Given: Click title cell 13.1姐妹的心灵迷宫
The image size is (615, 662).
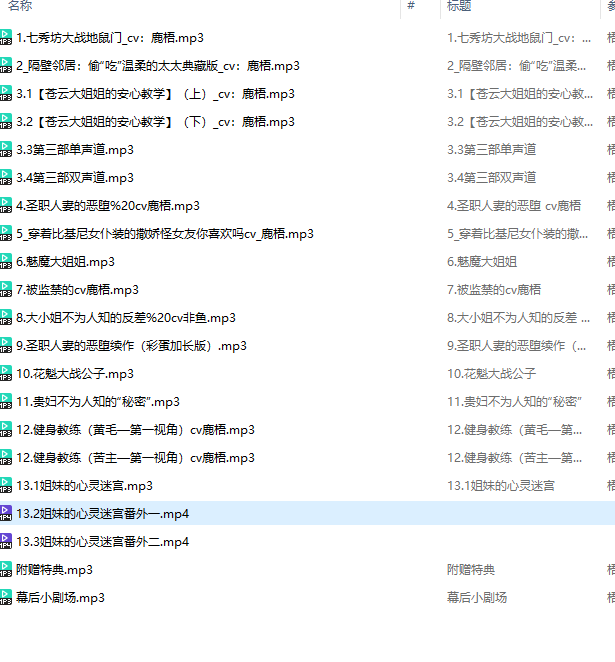Looking at the screenshot, I should coord(501,486).
